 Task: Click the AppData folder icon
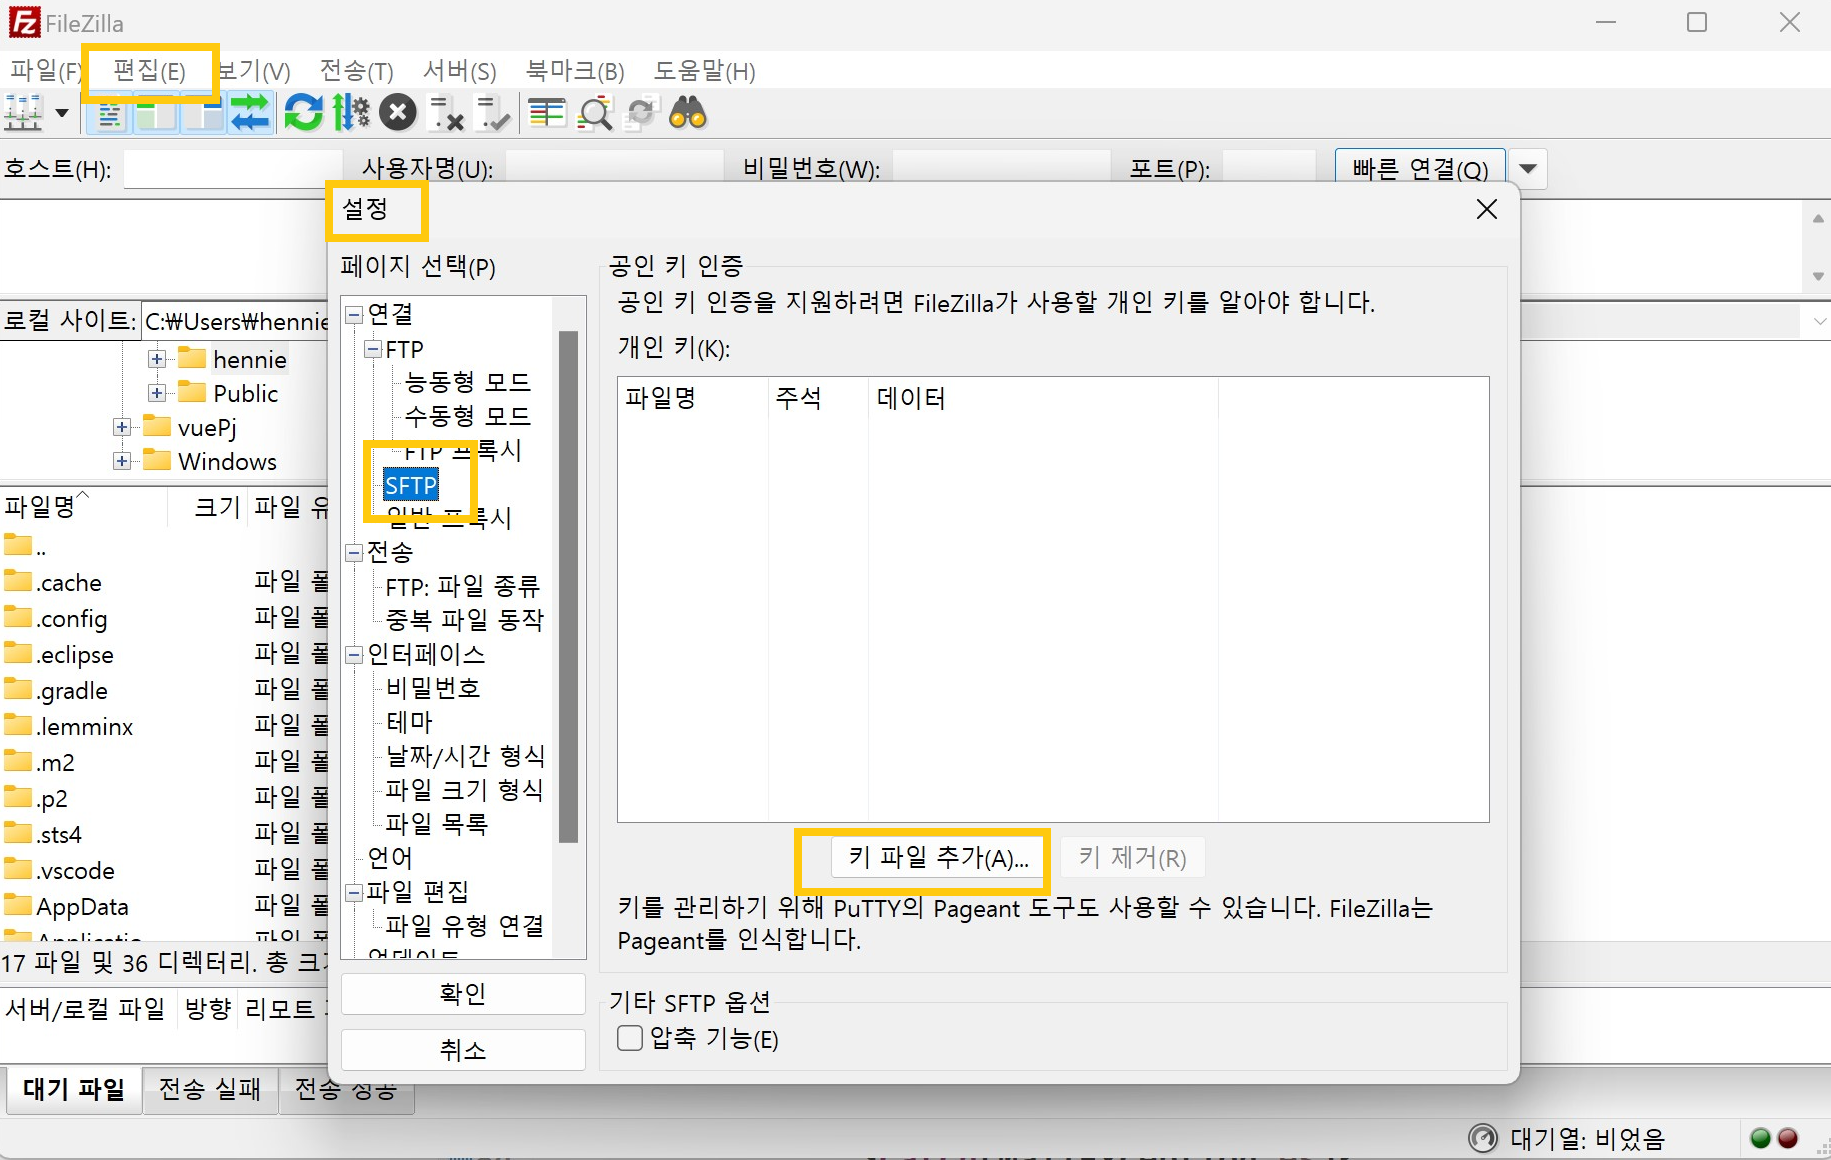tap(18, 905)
